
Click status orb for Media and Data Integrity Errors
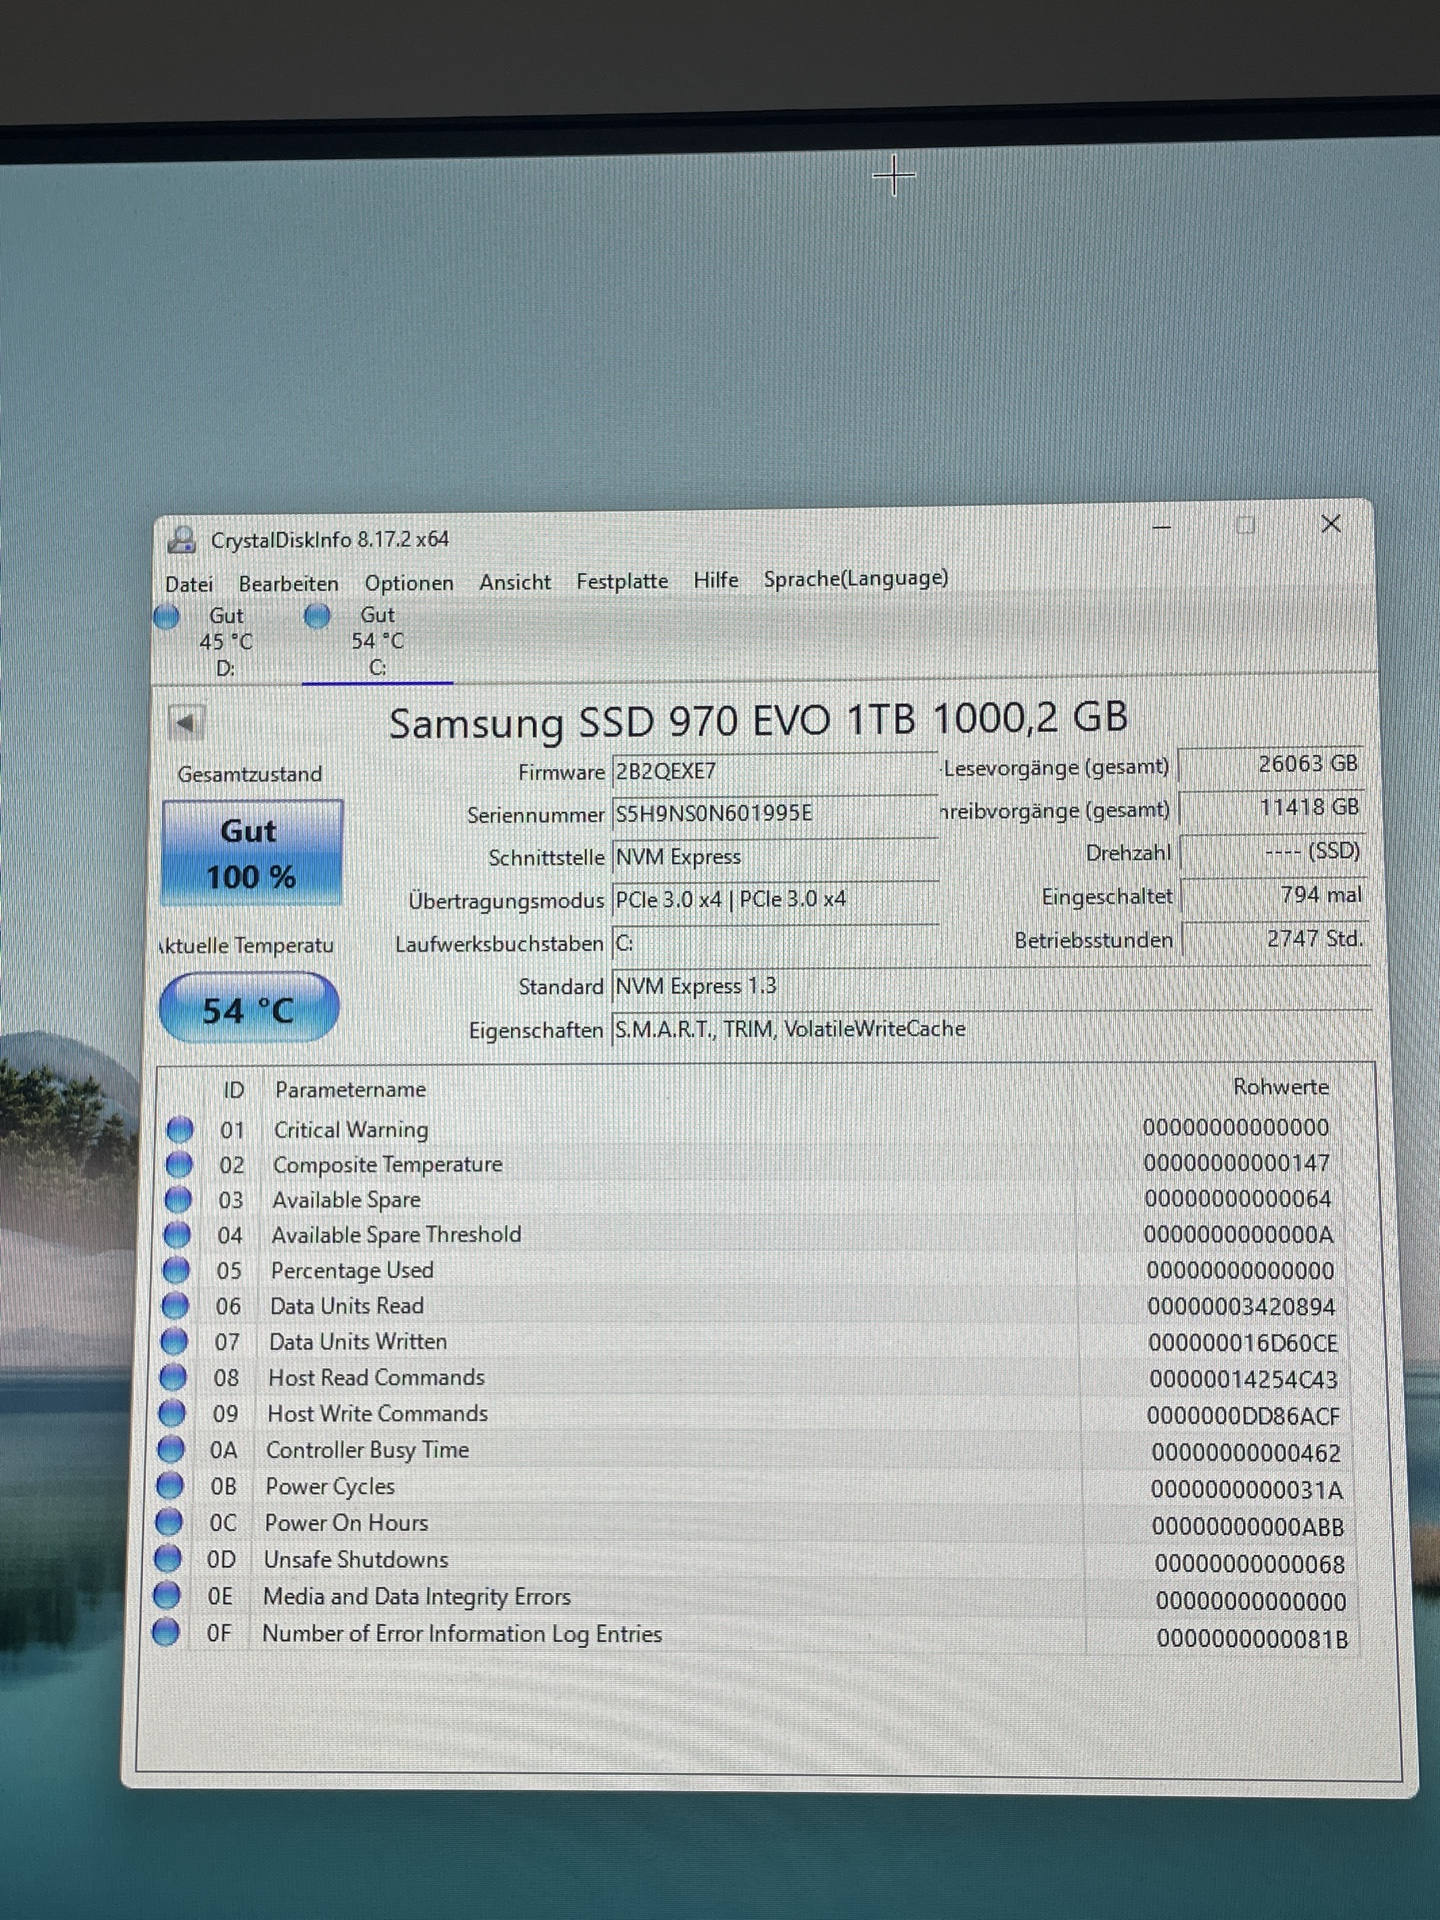tap(167, 1596)
